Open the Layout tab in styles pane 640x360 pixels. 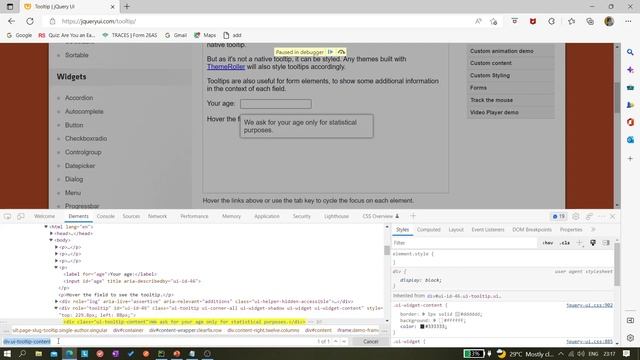coord(456,230)
